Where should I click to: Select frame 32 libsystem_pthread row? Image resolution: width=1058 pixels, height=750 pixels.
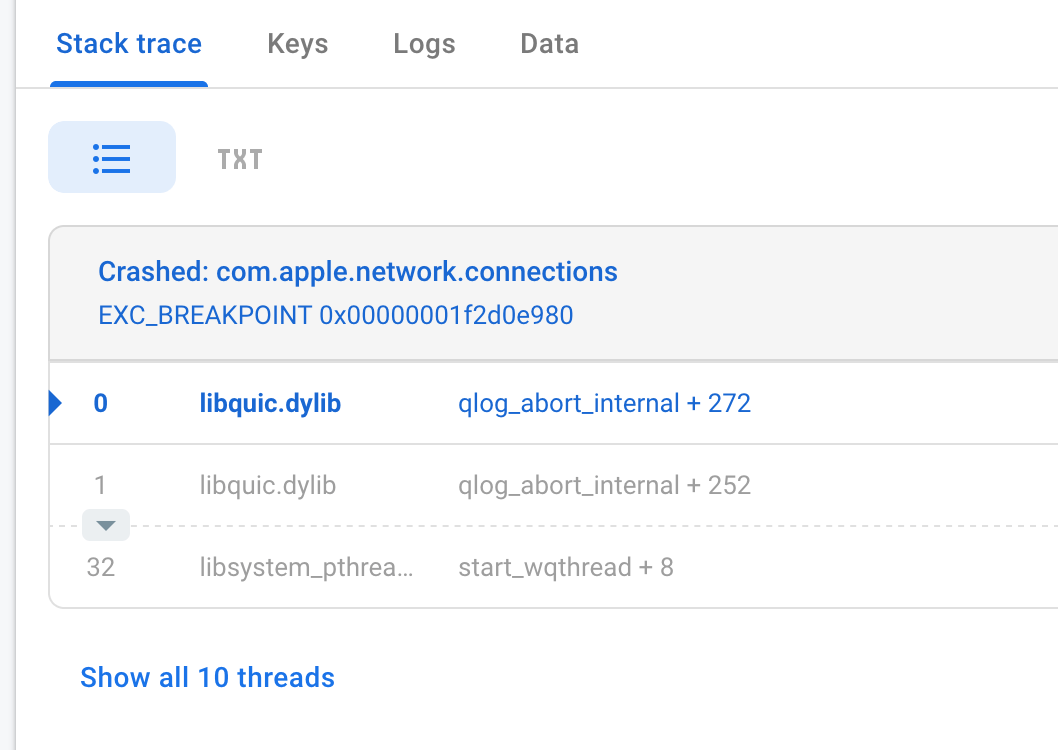(x=553, y=567)
